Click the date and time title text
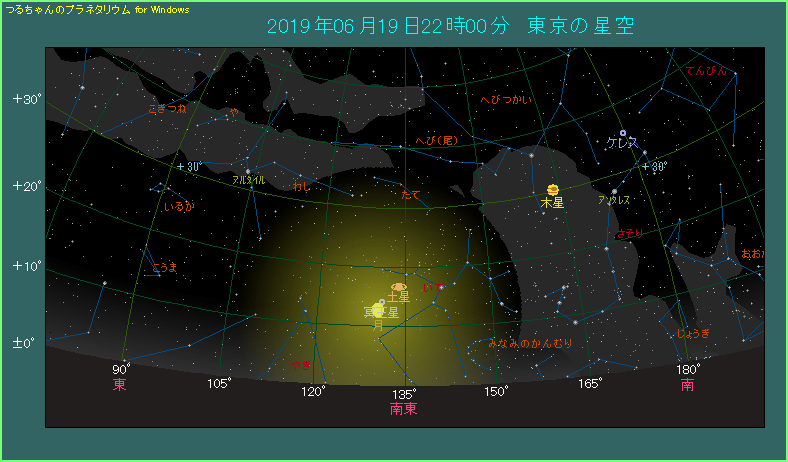This screenshot has height=462, width=788. pyautogui.click(x=449, y=25)
